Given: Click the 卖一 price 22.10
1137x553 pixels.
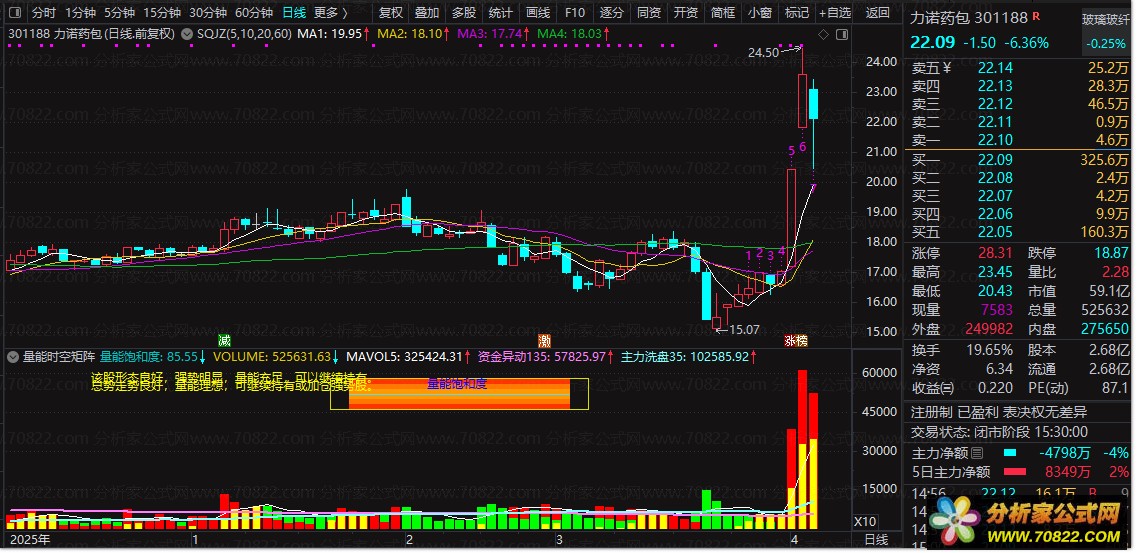Looking at the screenshot, I should pos(995,140).
